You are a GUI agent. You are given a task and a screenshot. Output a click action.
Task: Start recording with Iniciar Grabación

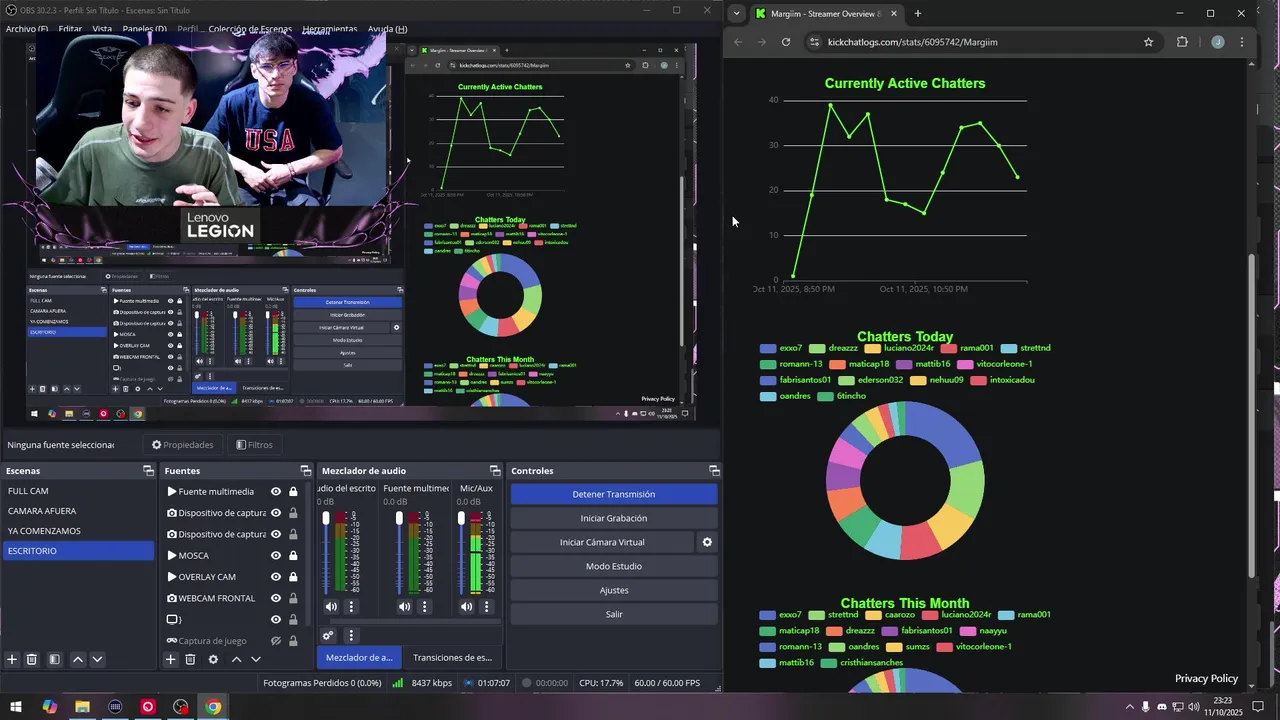614,518
